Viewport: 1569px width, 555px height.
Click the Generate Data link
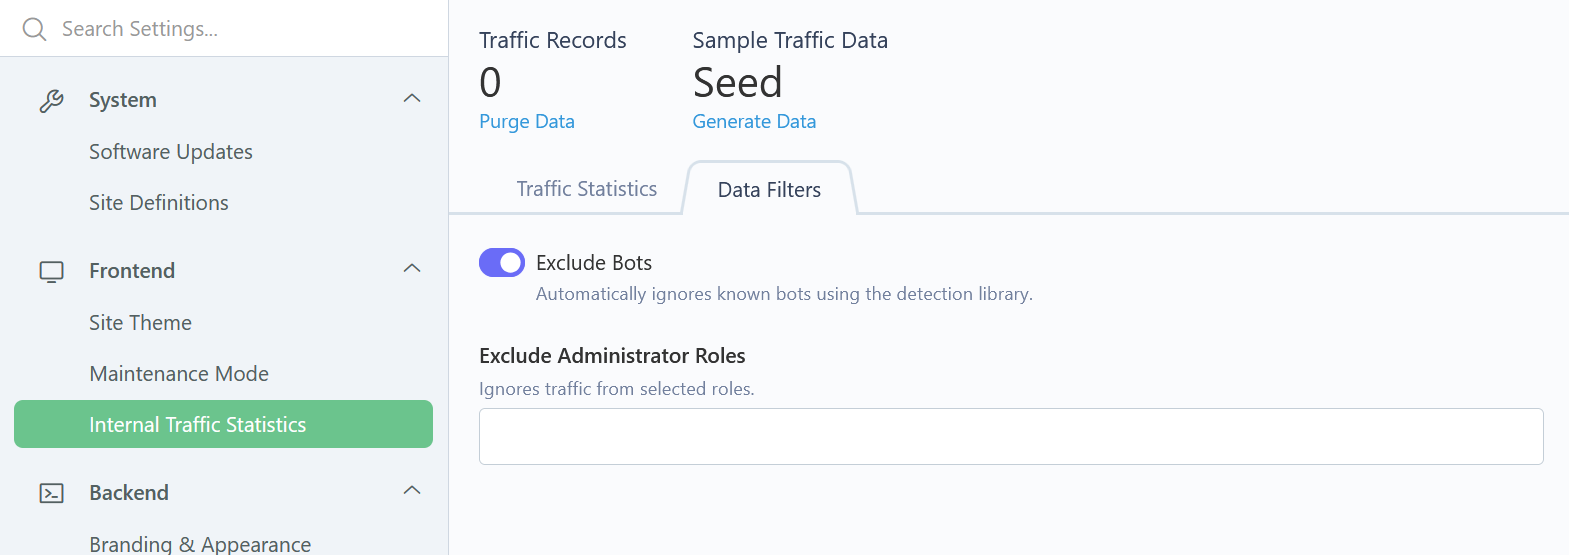(x=754, y=121)
